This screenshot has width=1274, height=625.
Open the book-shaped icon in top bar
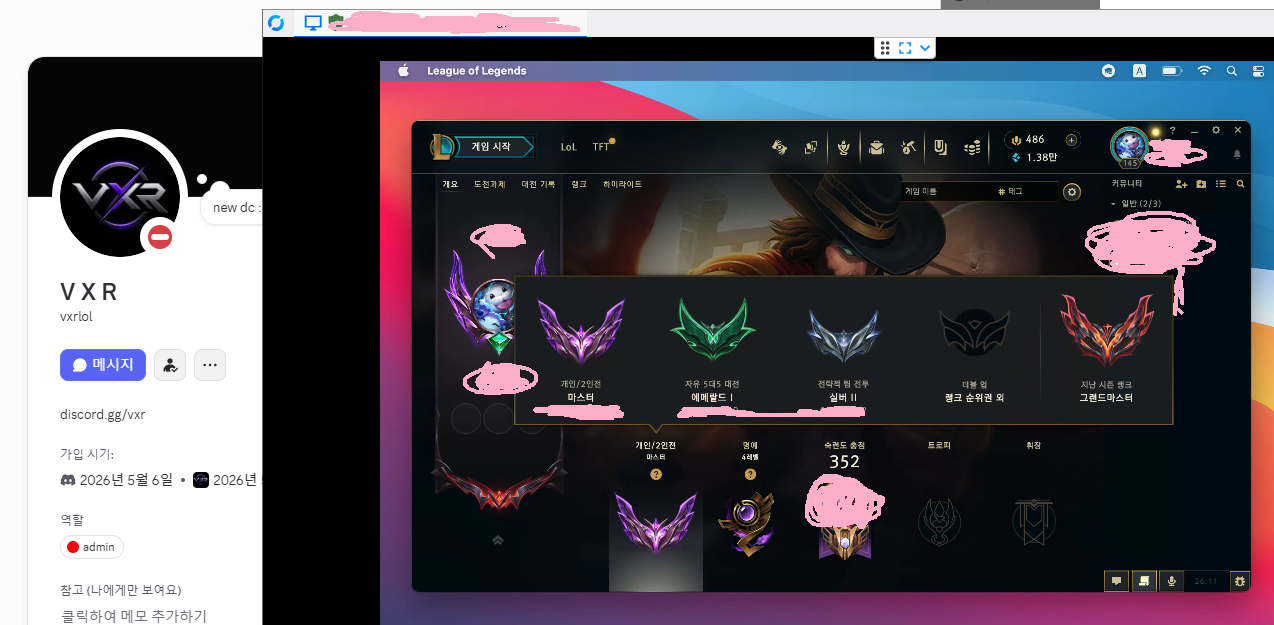[x=940, y=147]
